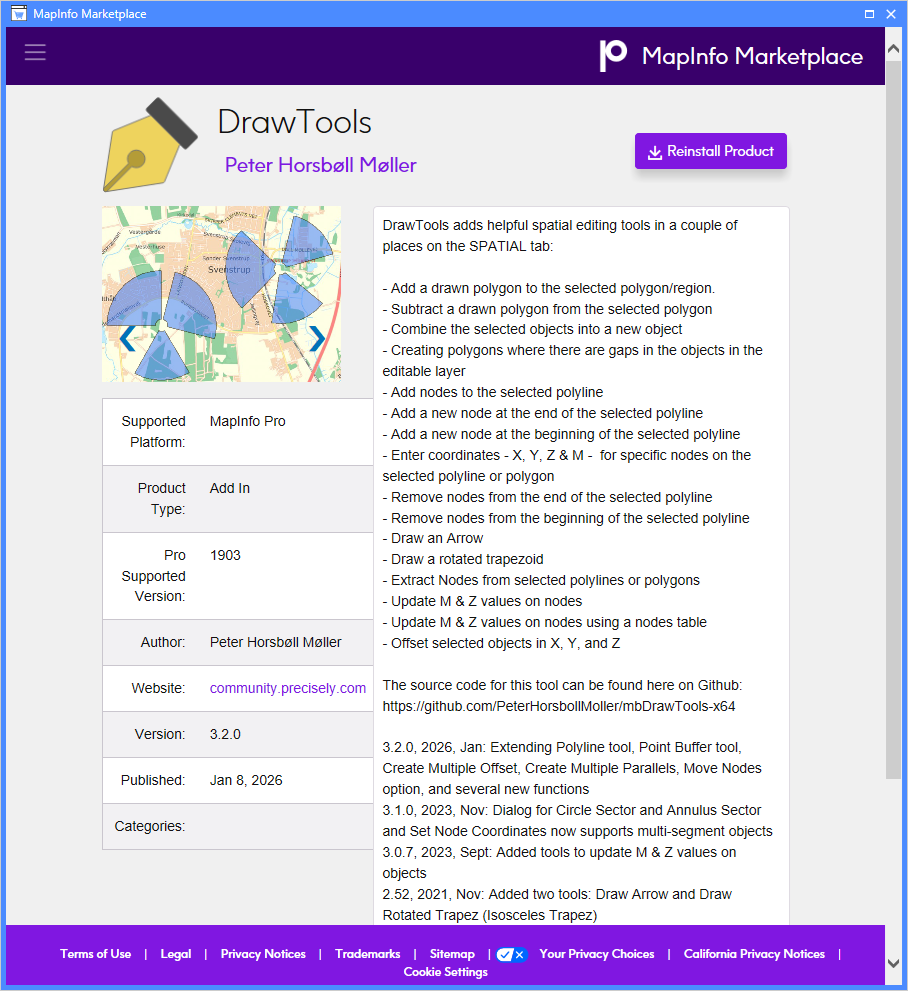Image resolution: width=908 pixels, height=991 pixels.
Task: Maximize the MapInfo Marketplace window
Action: (x=869, y=13)
